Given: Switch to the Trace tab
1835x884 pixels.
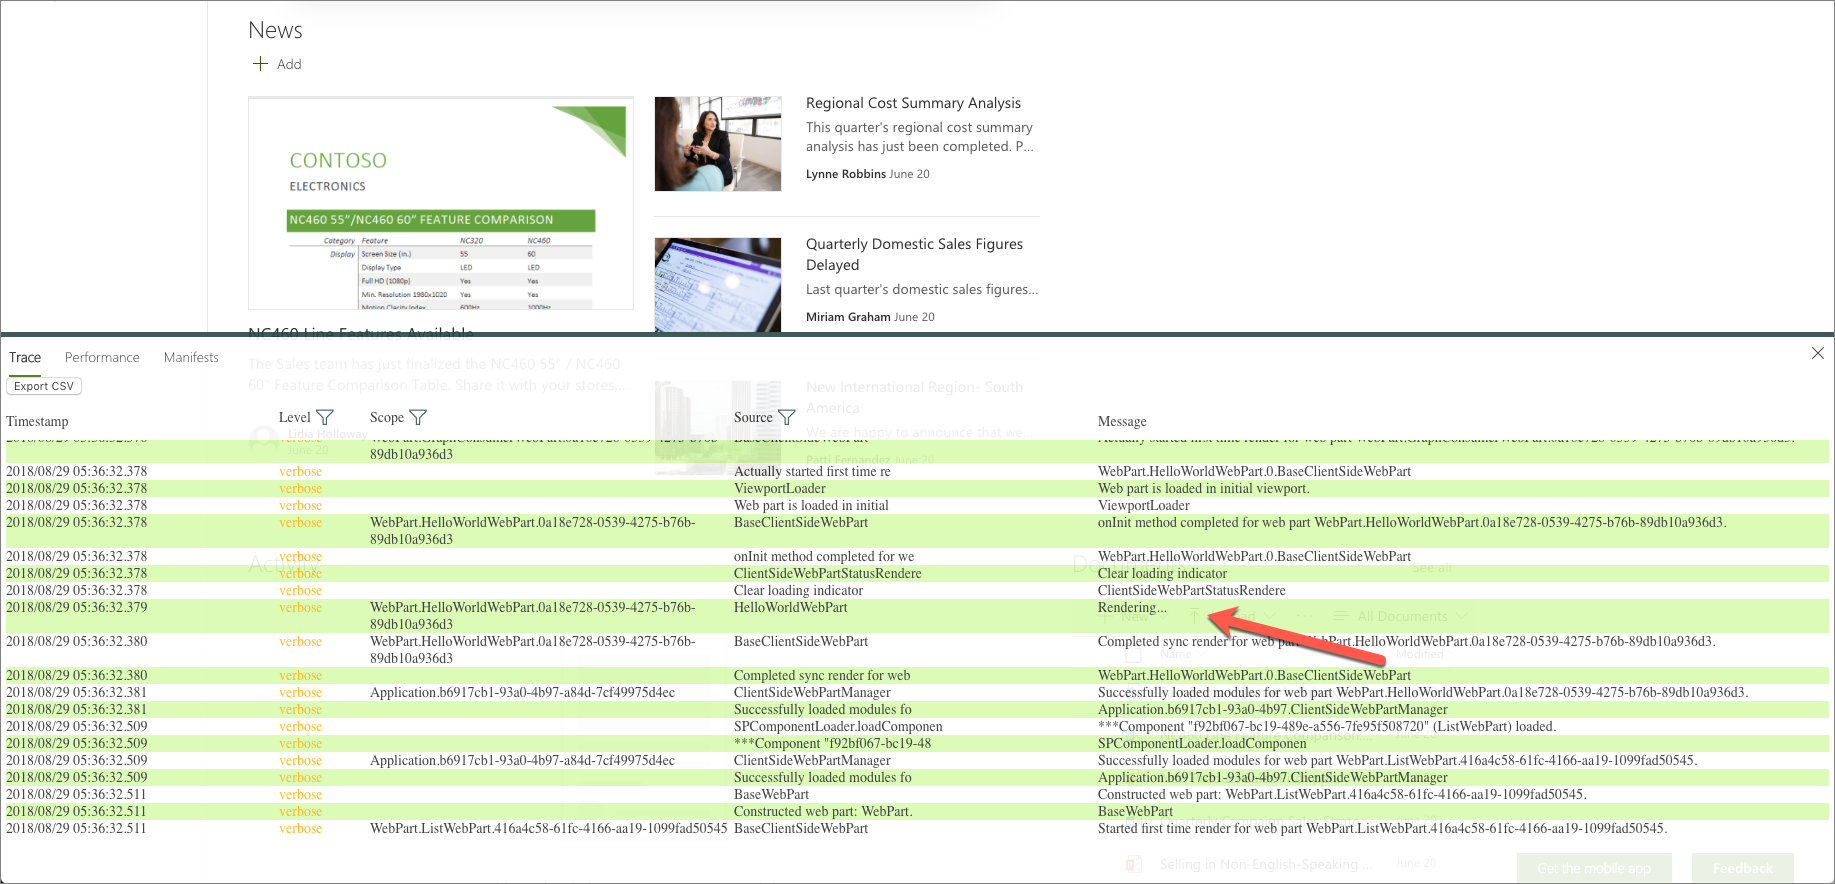Looking at the screenshot, I should [25, 357].
